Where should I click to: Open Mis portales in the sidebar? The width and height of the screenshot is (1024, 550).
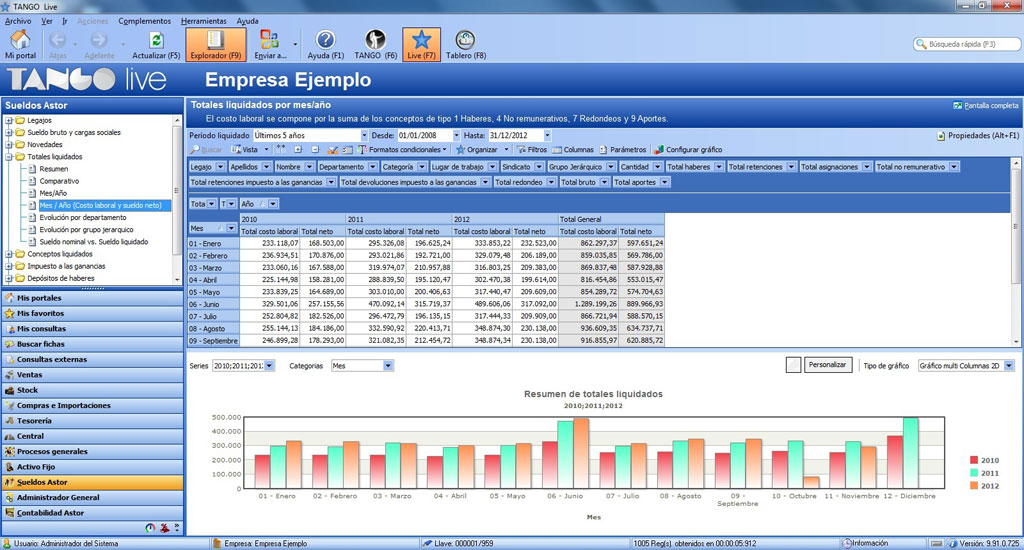93,298
